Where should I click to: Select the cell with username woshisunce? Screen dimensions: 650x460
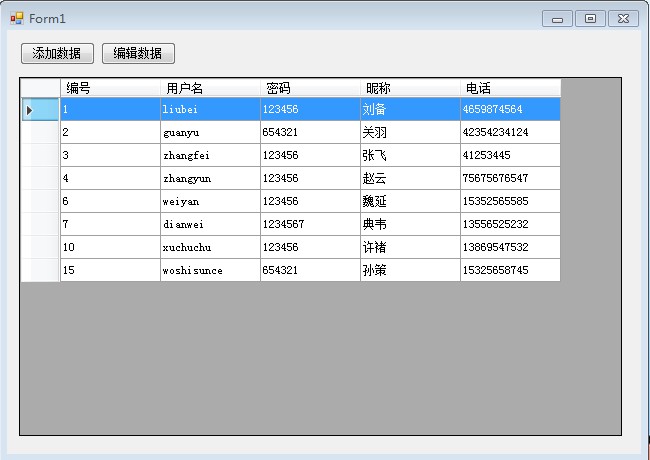coord(210,270)
